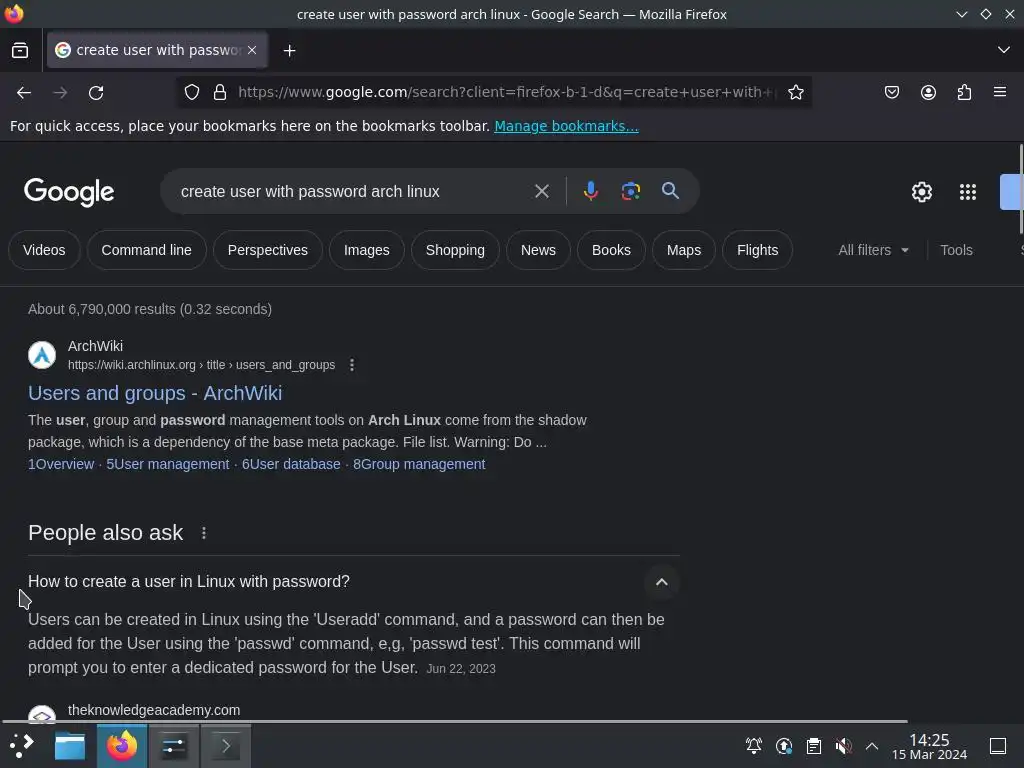Open the system updates tray icon
1024x768 pixels.
pyautogui.click(x=784, y=745)
